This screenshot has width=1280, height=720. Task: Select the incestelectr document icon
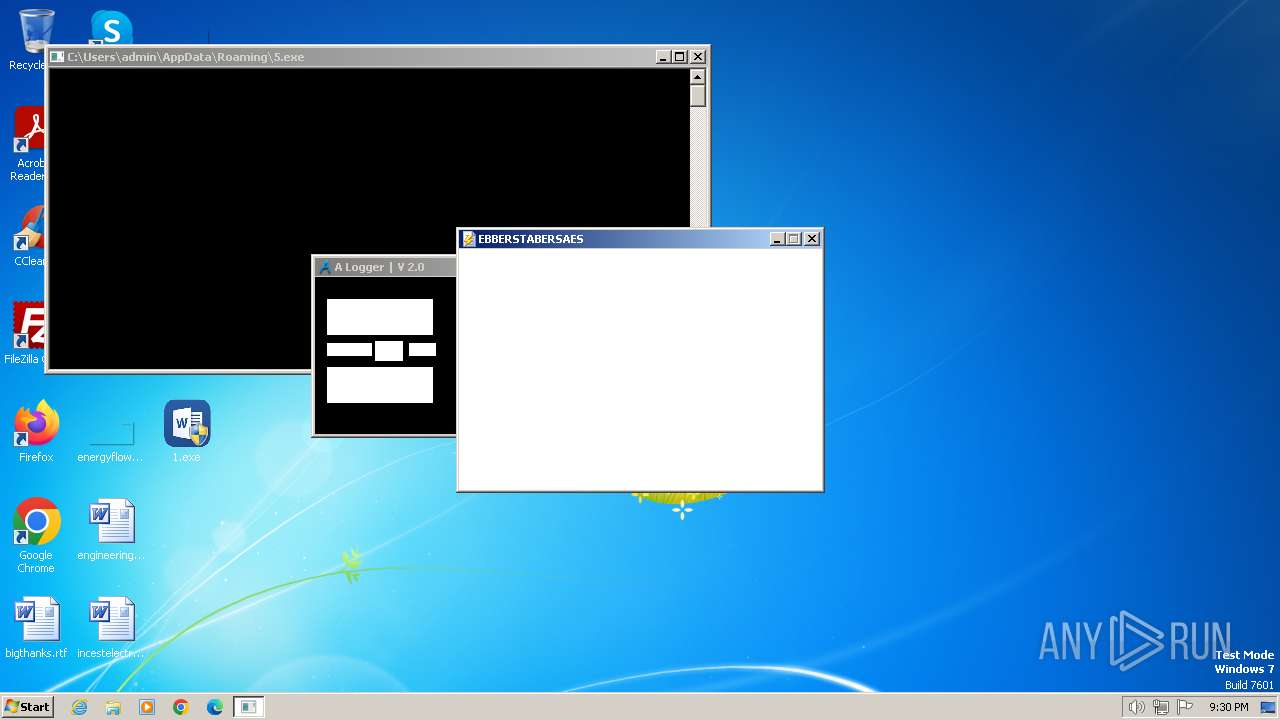click(x=110, y=627)
